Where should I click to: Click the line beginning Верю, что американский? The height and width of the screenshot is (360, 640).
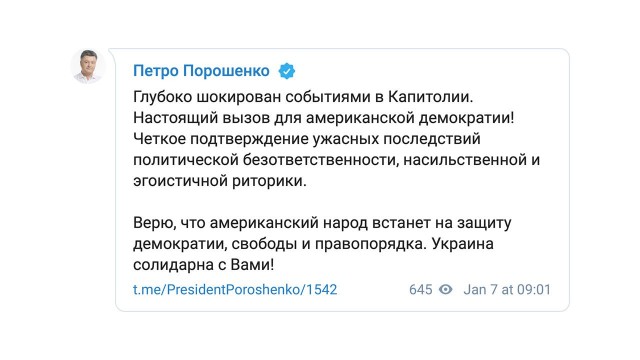(x=322, y=223)
